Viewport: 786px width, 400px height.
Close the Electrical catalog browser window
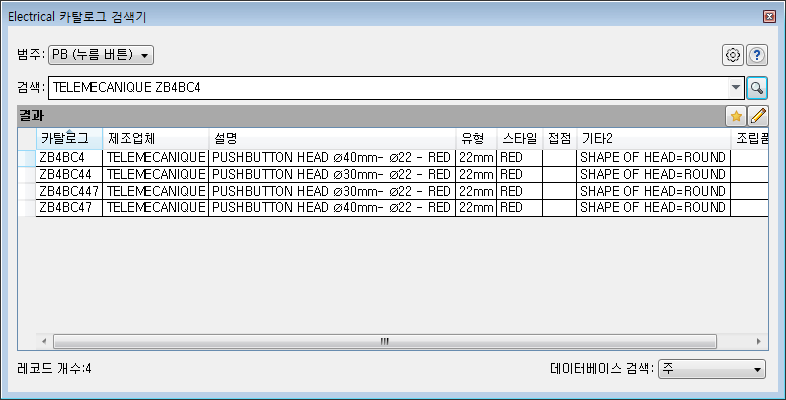769,17
